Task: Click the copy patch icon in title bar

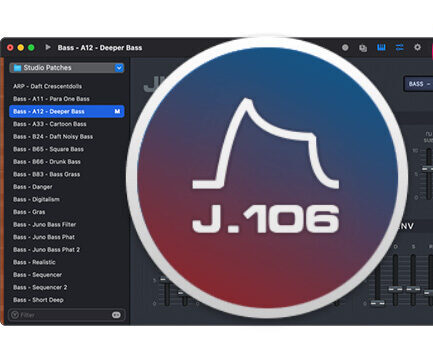Action: pos(363,48)
